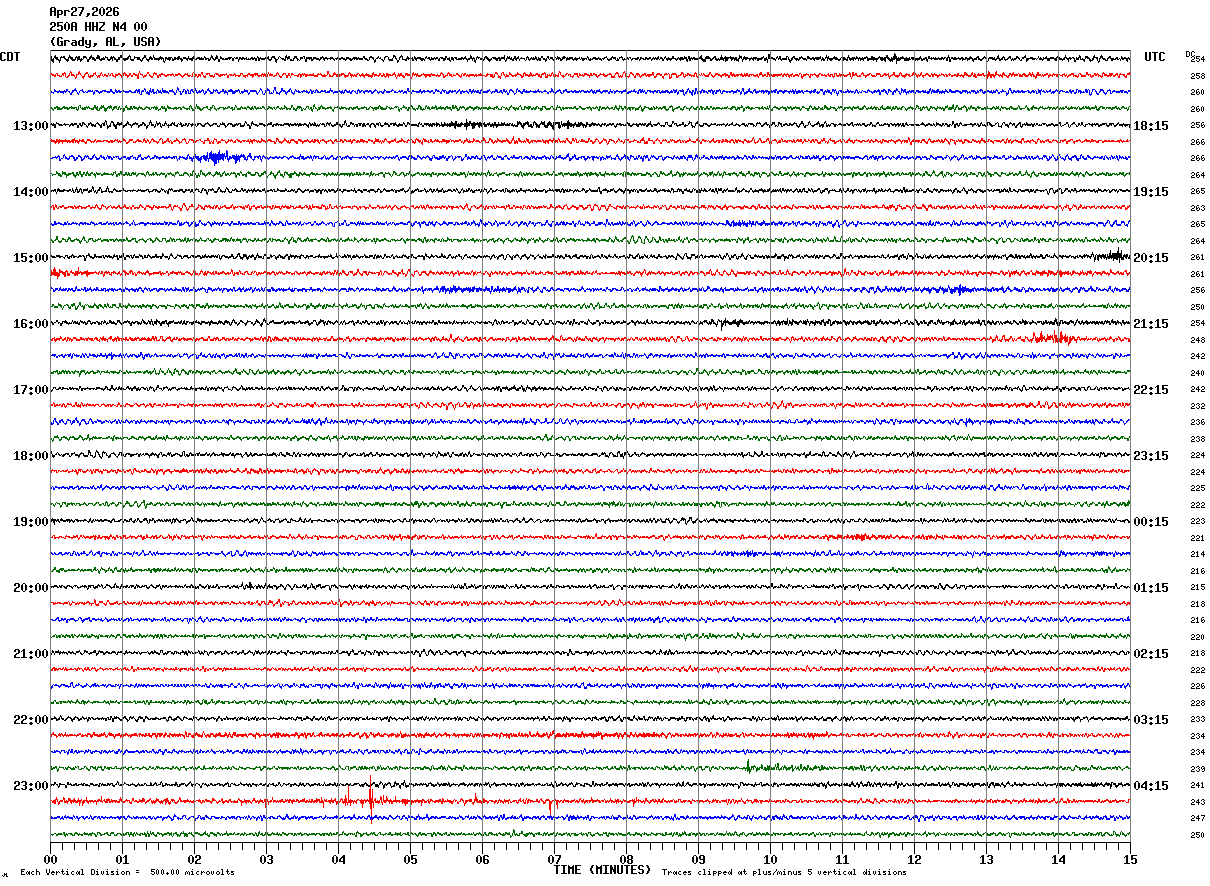The height and width of the screenshot is (886, 1210).
Task: Select the 14:00 CDT time label
Action: (30, 192)
